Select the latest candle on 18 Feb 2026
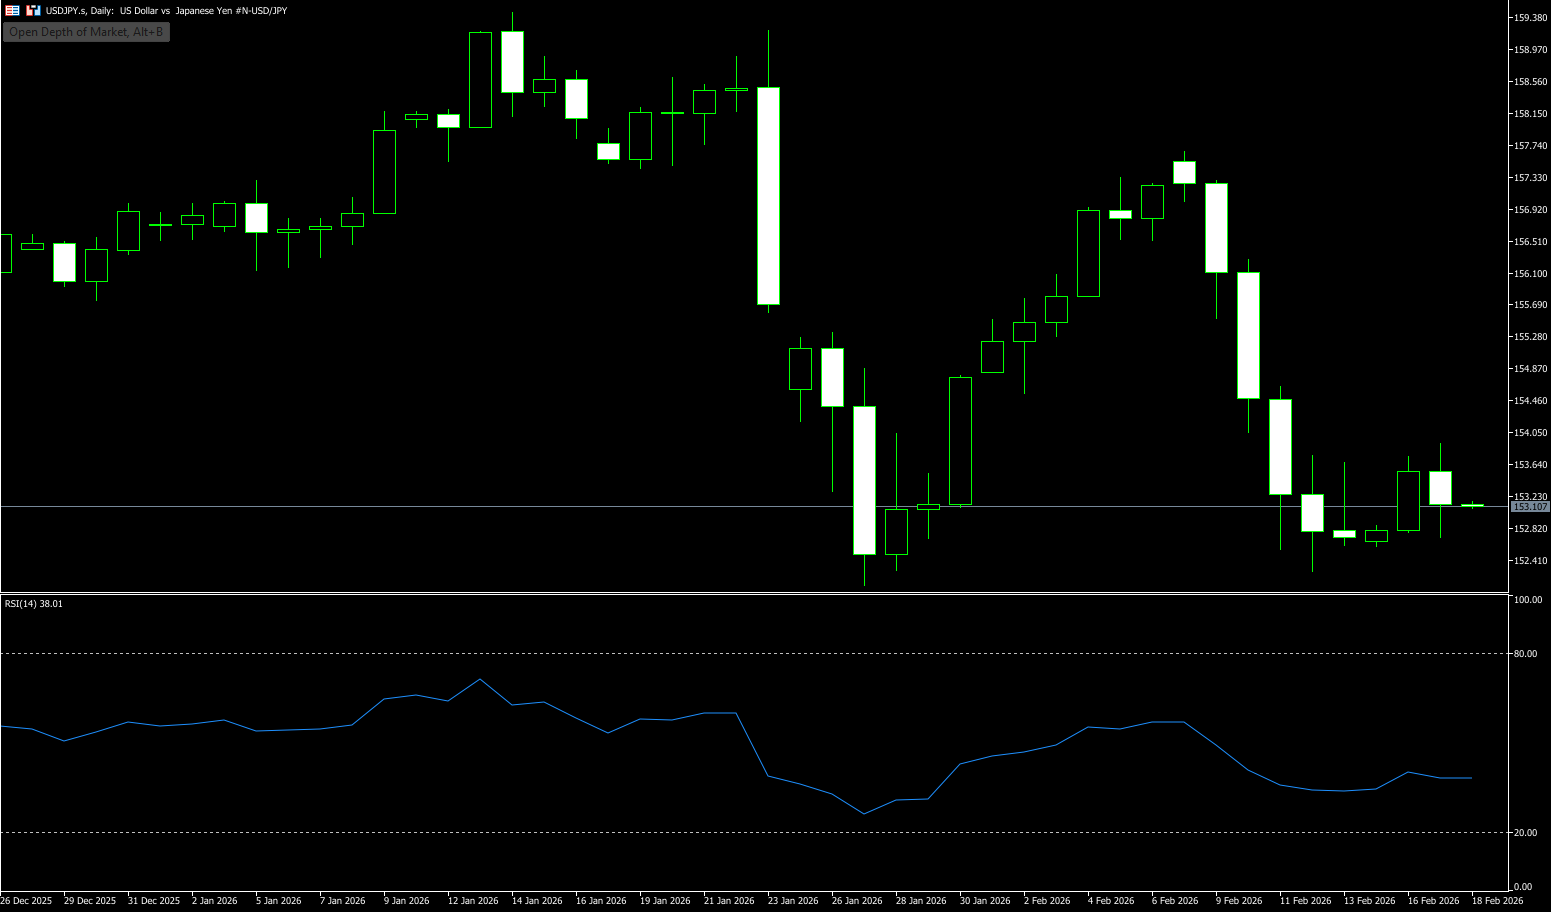 [1472, 506]
